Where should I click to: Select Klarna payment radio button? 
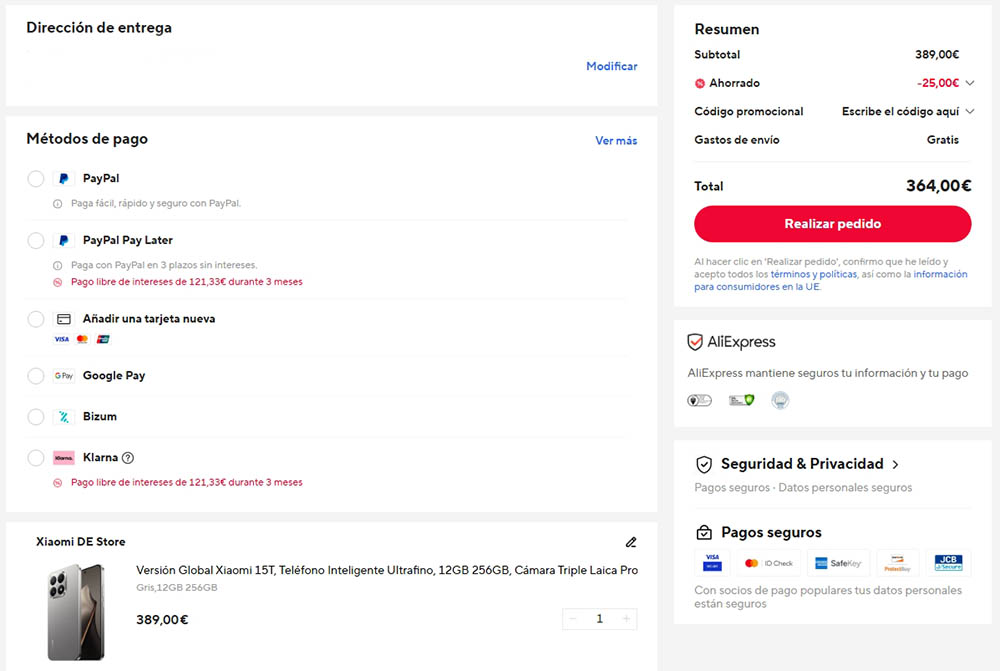pos(36,458)
